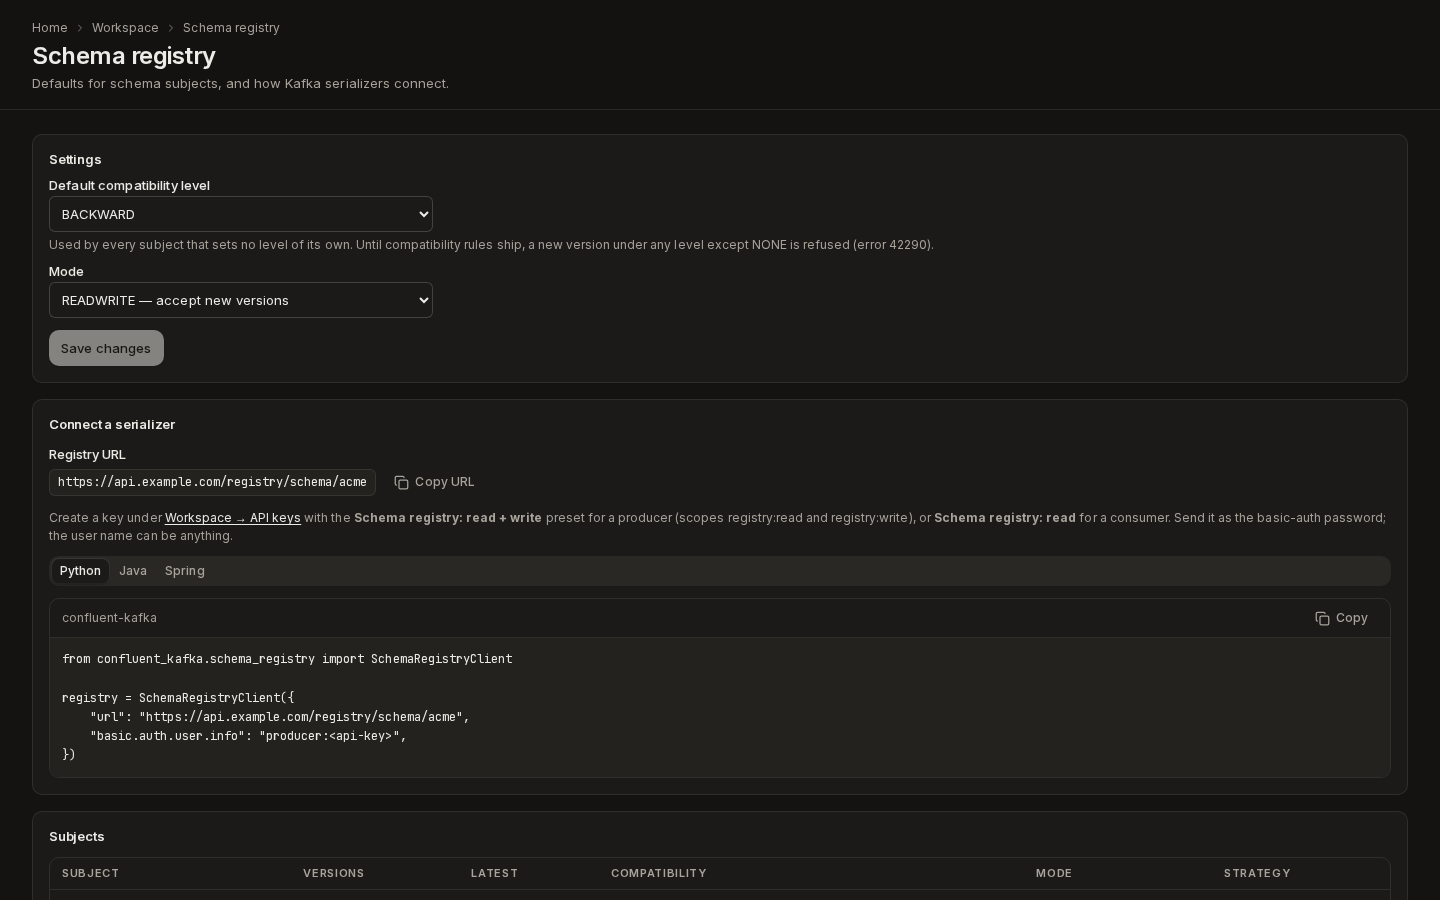Image resolution: width=1440 pixels, height=900 pixels.
Task: Click the Schema registry page title
Action: coord(124,56)
